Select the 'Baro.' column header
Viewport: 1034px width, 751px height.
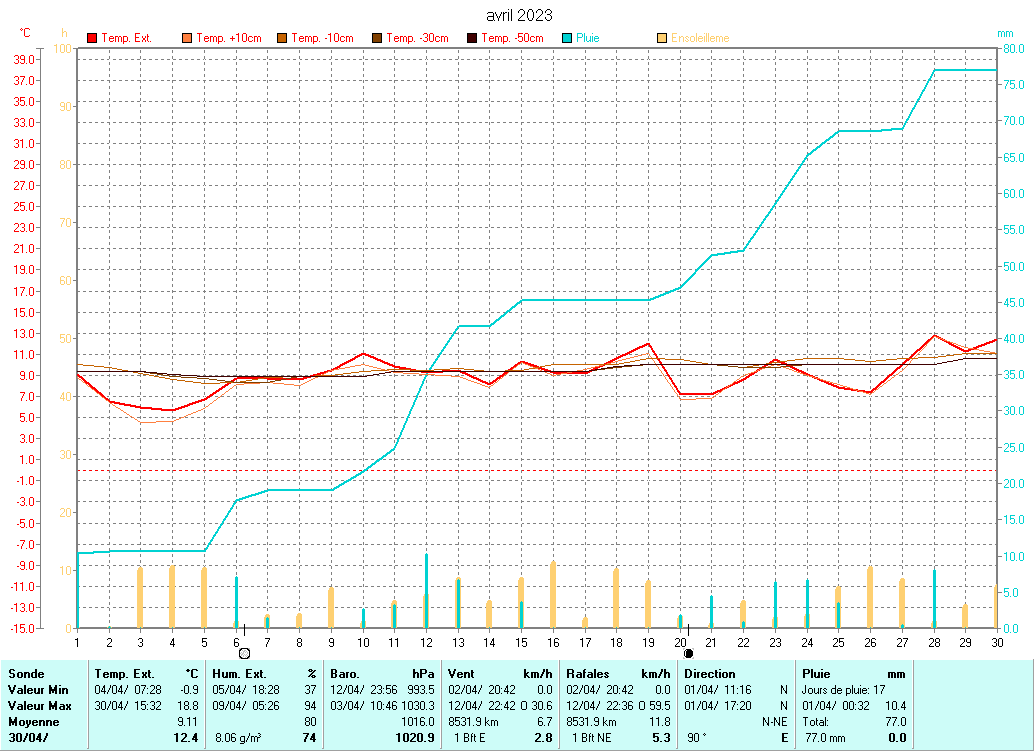coord(345,674)
